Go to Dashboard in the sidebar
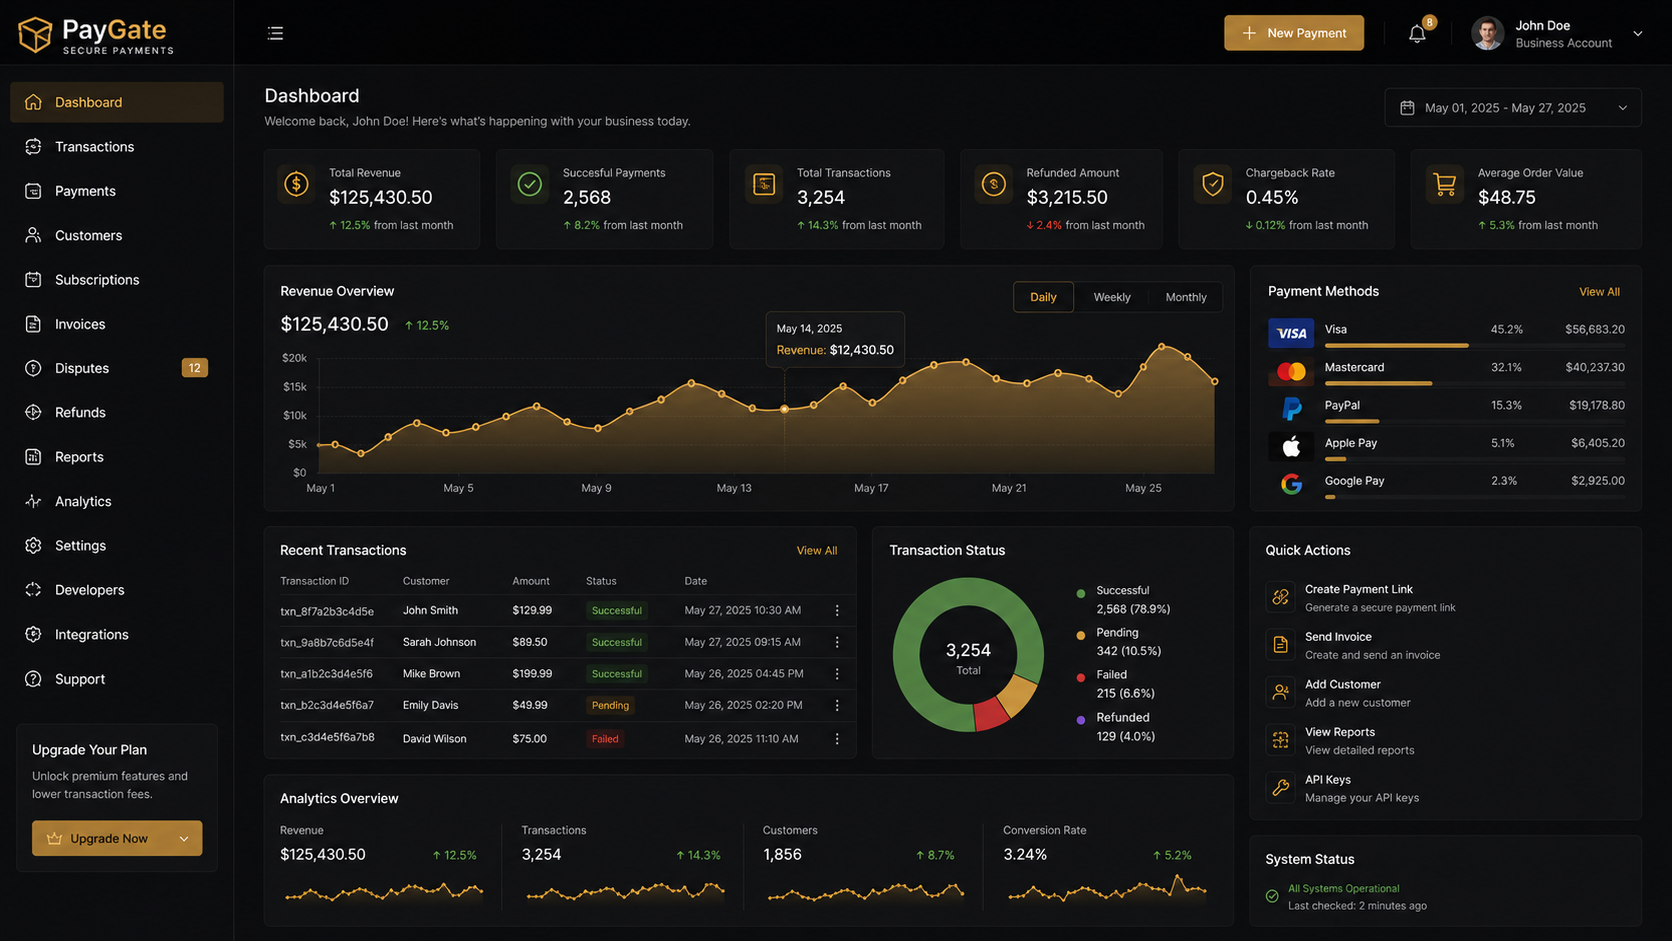This screenshot has height=941, width=1672. 117,102
